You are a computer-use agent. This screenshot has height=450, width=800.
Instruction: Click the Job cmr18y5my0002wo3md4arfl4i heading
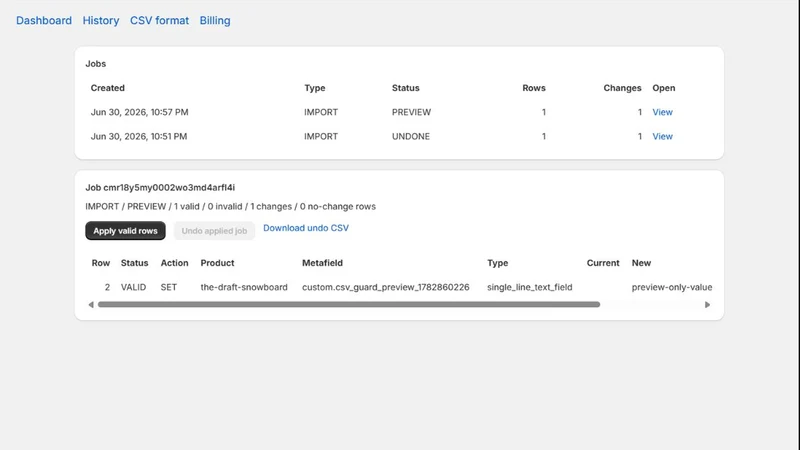pos(160,187)
